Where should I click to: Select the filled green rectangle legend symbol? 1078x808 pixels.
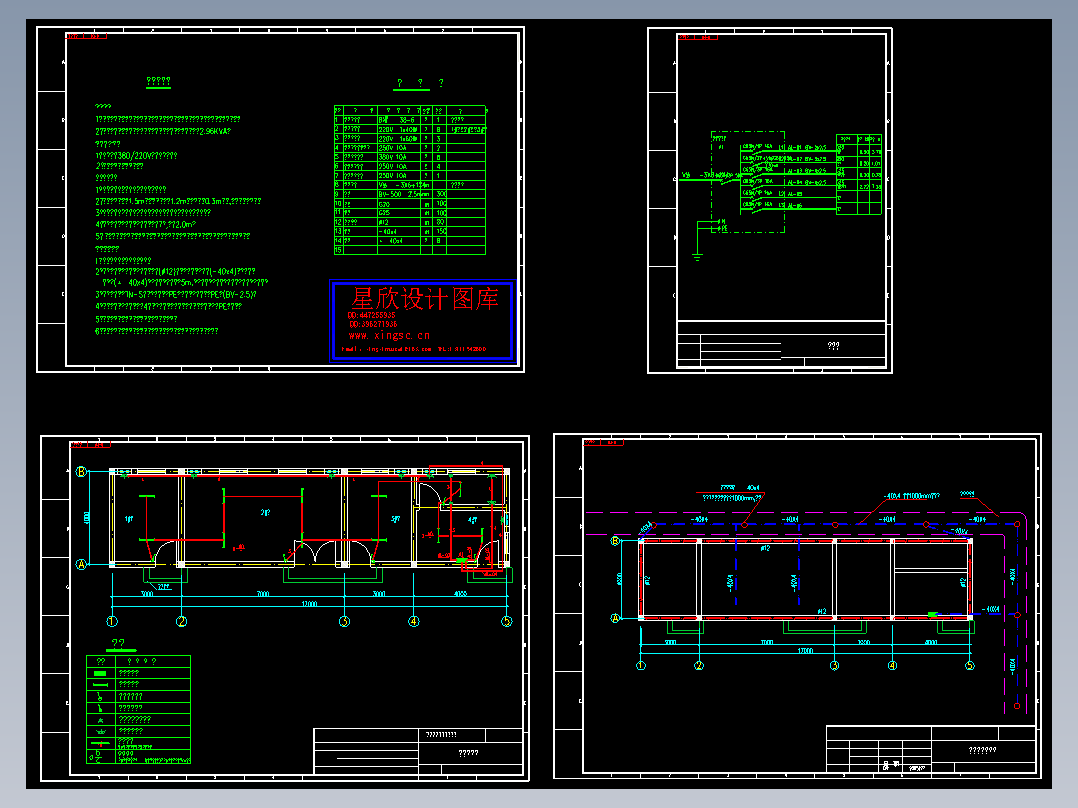[100, 673]
